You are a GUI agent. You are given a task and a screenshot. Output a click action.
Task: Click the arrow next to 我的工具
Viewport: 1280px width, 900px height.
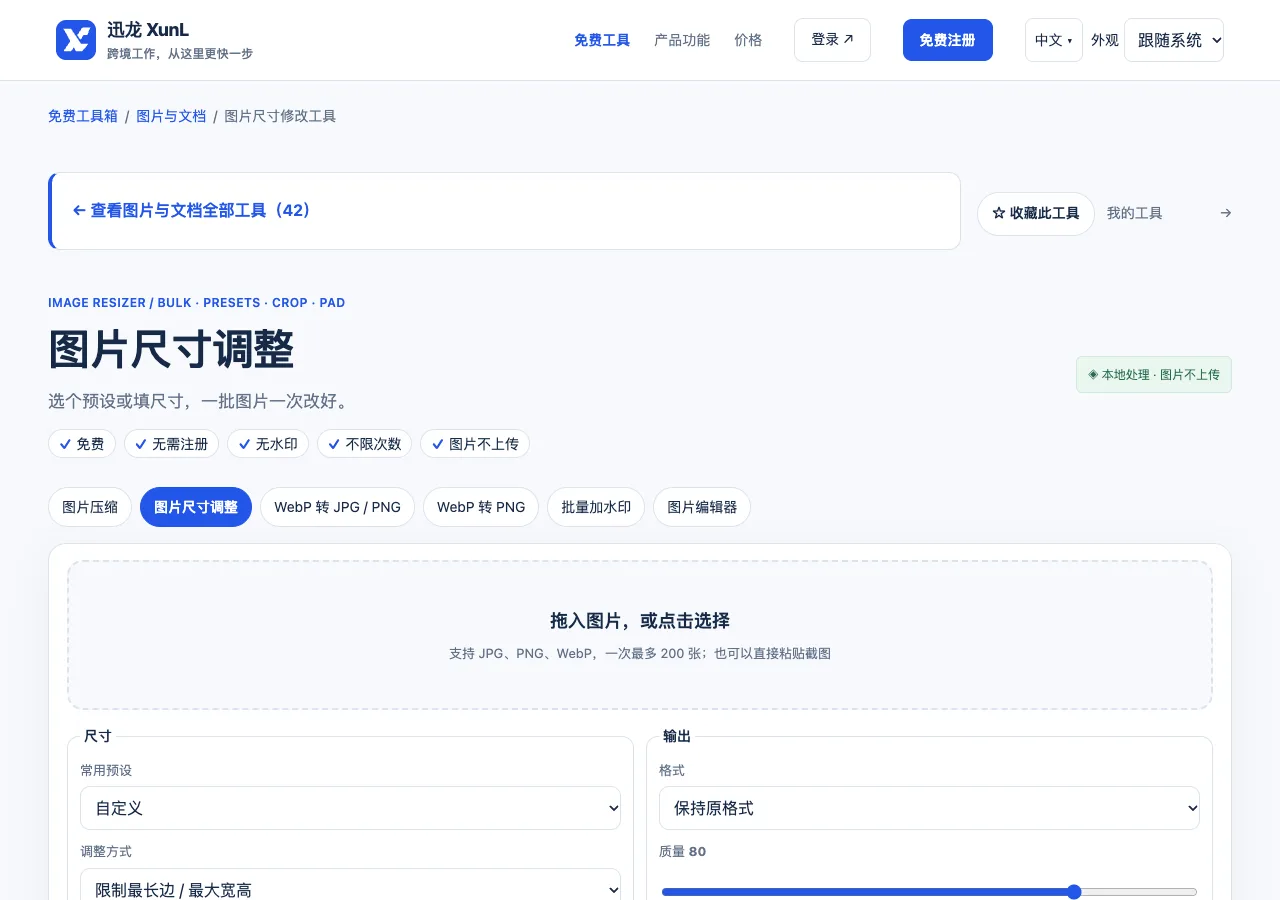point(1226,213)
